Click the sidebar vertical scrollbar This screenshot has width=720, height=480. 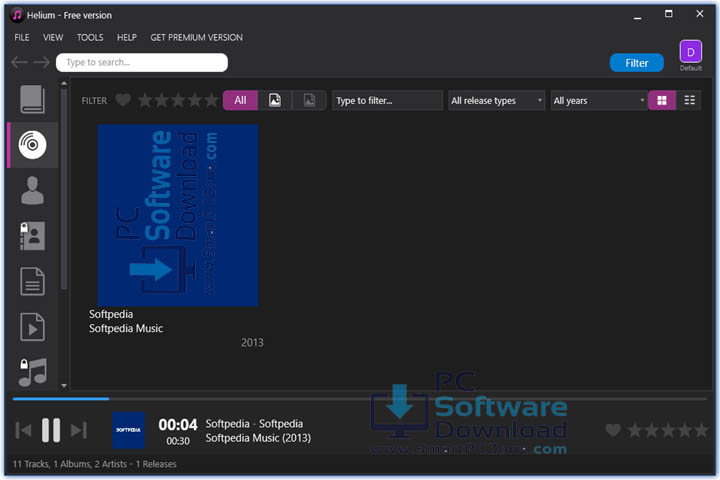pos(64,188)
